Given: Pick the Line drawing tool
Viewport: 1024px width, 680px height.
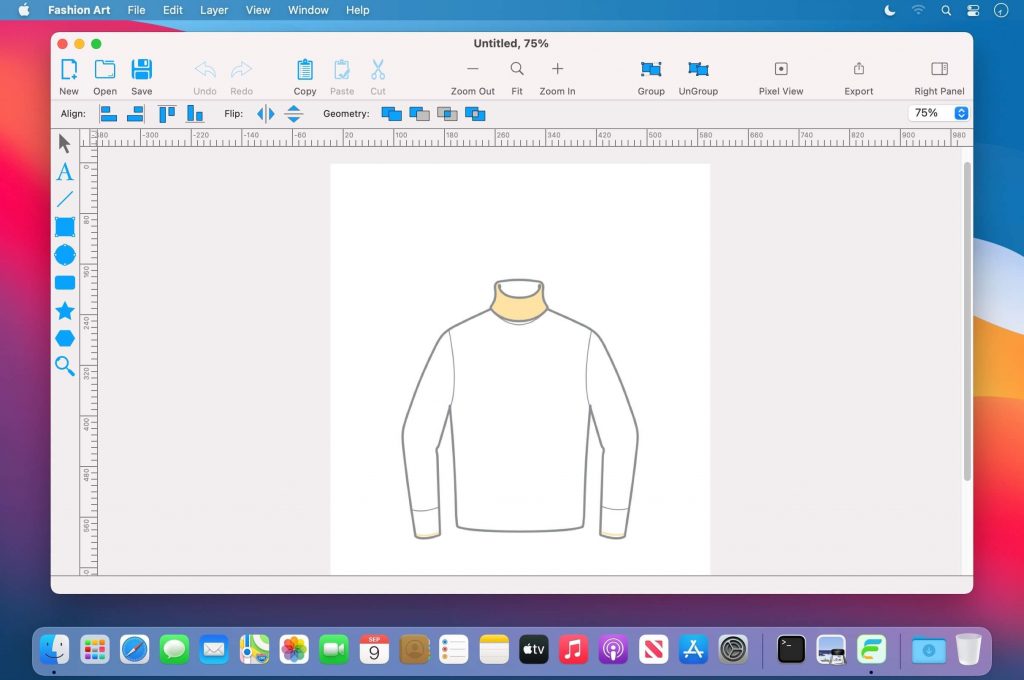Looking at the screenshot, I should pos(65,199).
